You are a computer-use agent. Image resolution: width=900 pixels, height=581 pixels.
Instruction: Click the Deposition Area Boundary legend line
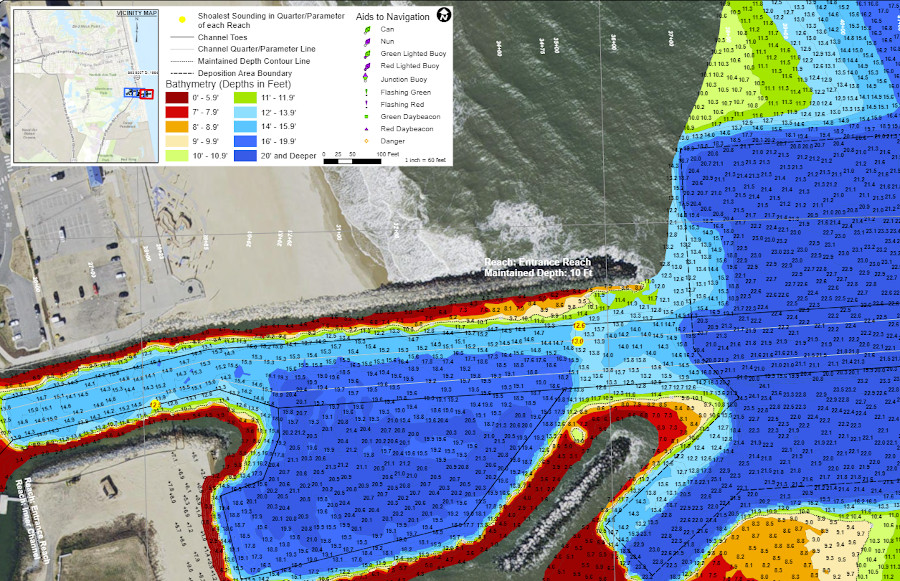pos(180,74)
